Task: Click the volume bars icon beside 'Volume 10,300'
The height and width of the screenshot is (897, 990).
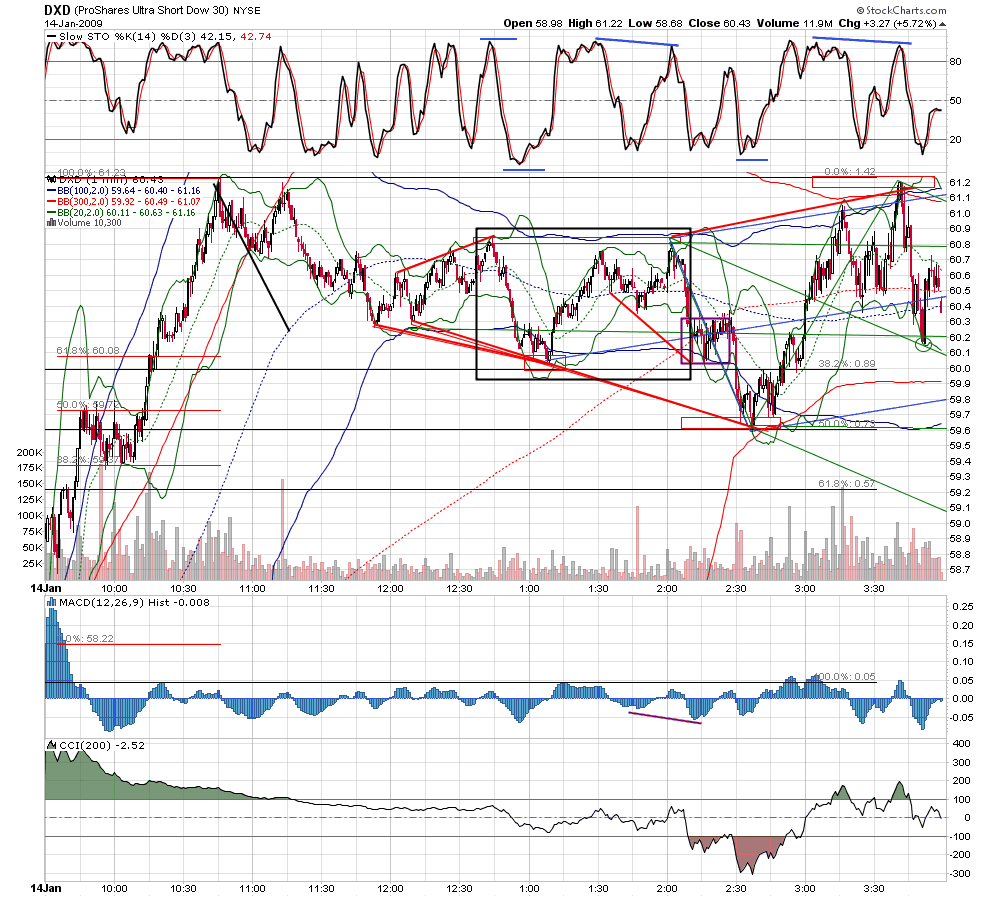Action: point(52,223)
